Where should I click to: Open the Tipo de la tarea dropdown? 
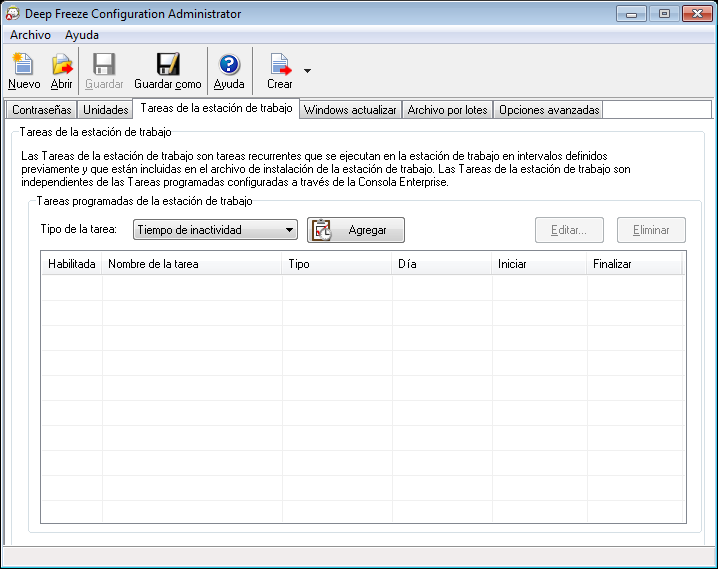click(x=216, y=230)
